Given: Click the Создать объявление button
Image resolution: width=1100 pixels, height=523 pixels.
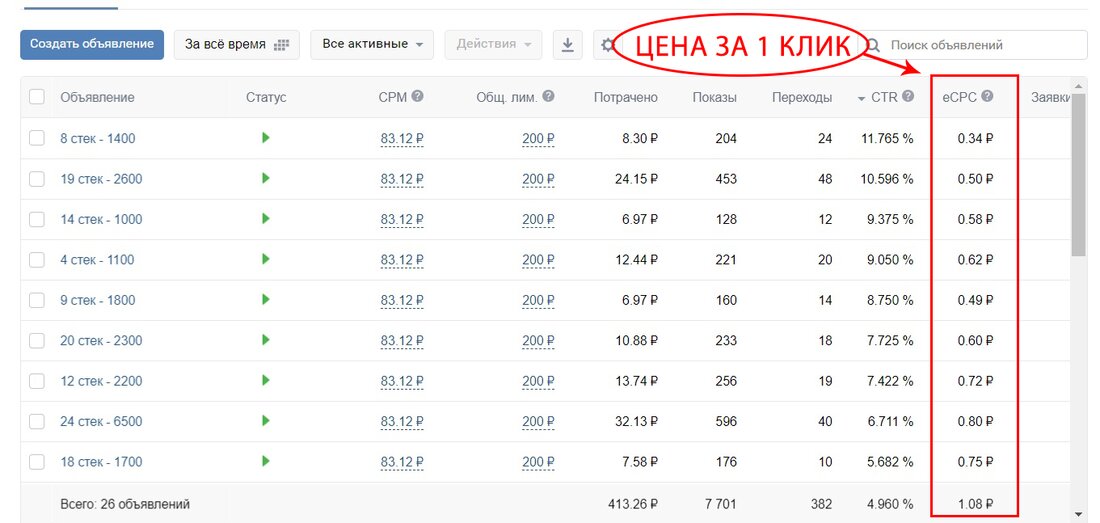Looking at the screenshot, I should click(x=92, y=45).
